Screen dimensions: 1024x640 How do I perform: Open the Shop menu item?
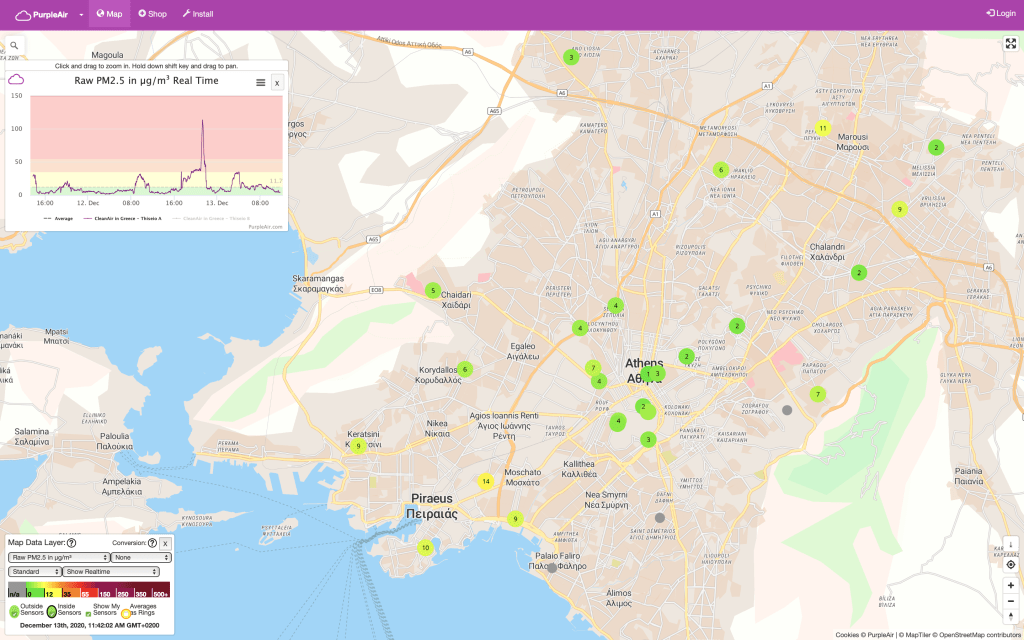coord(152,14)
